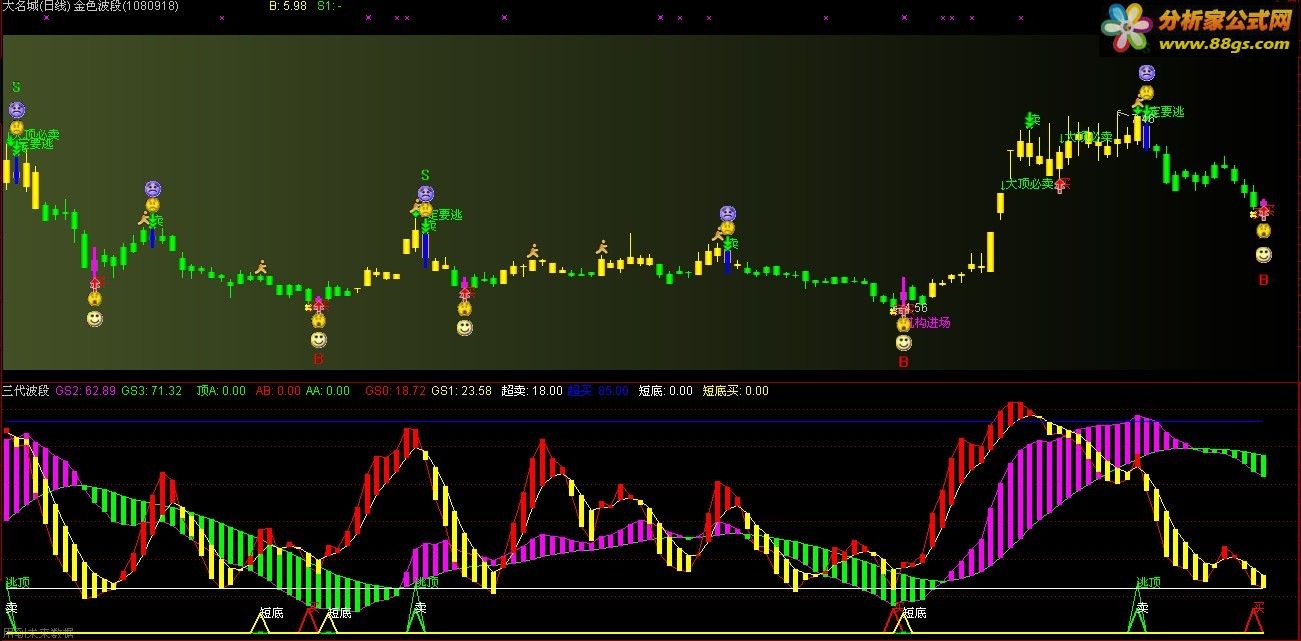The height and width of the screenshot is (641, 1301).
Task: Click the rightmost 逃顶 label in the indicator panel
Action: point(1149,583)
